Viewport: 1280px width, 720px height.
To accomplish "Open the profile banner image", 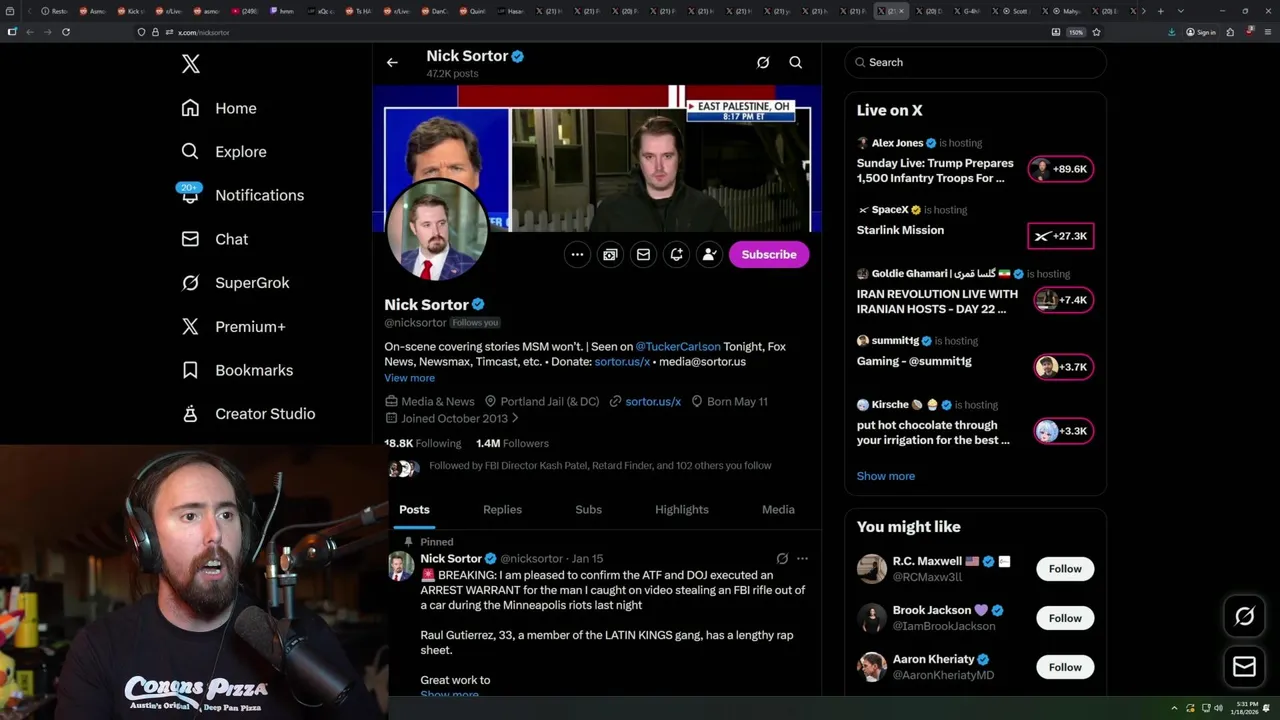I will coord(598,158).
